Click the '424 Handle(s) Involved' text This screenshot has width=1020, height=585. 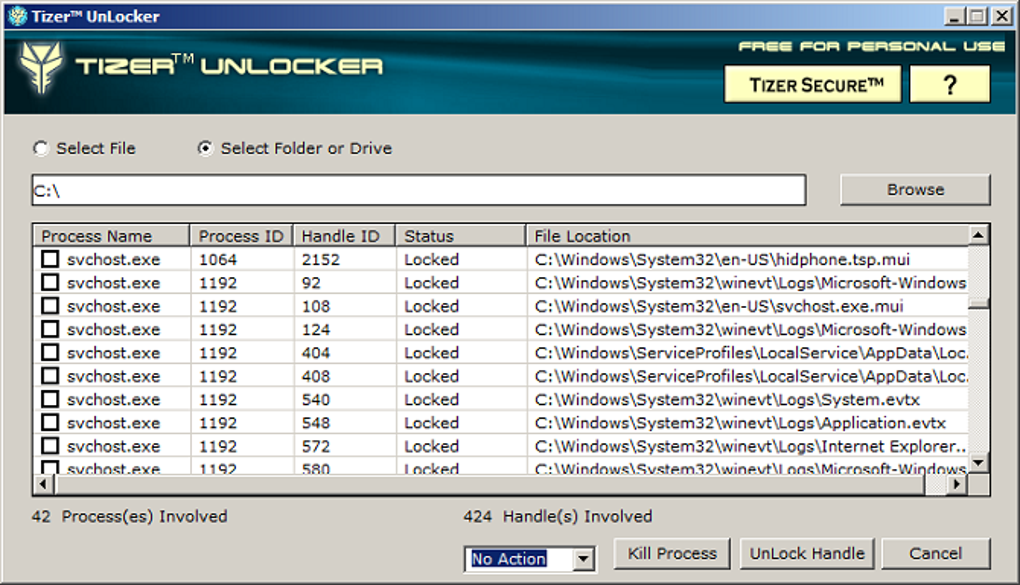[x=557, y=517]
